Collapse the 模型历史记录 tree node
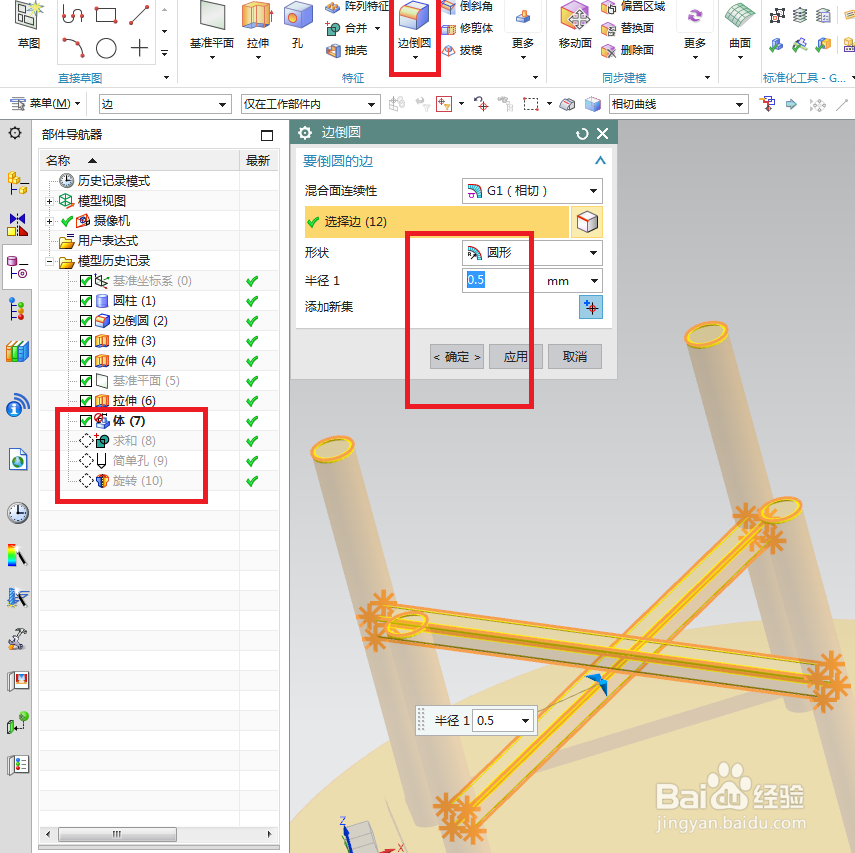Viewport: 855px width, 853px height. coord(49,261)
